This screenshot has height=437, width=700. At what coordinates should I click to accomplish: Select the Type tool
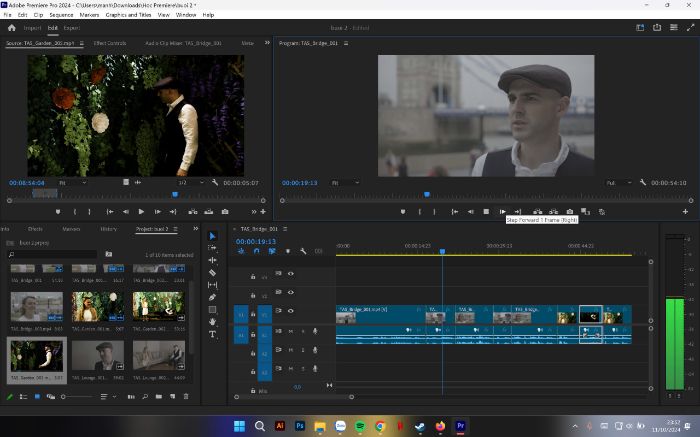pos(212,334)
